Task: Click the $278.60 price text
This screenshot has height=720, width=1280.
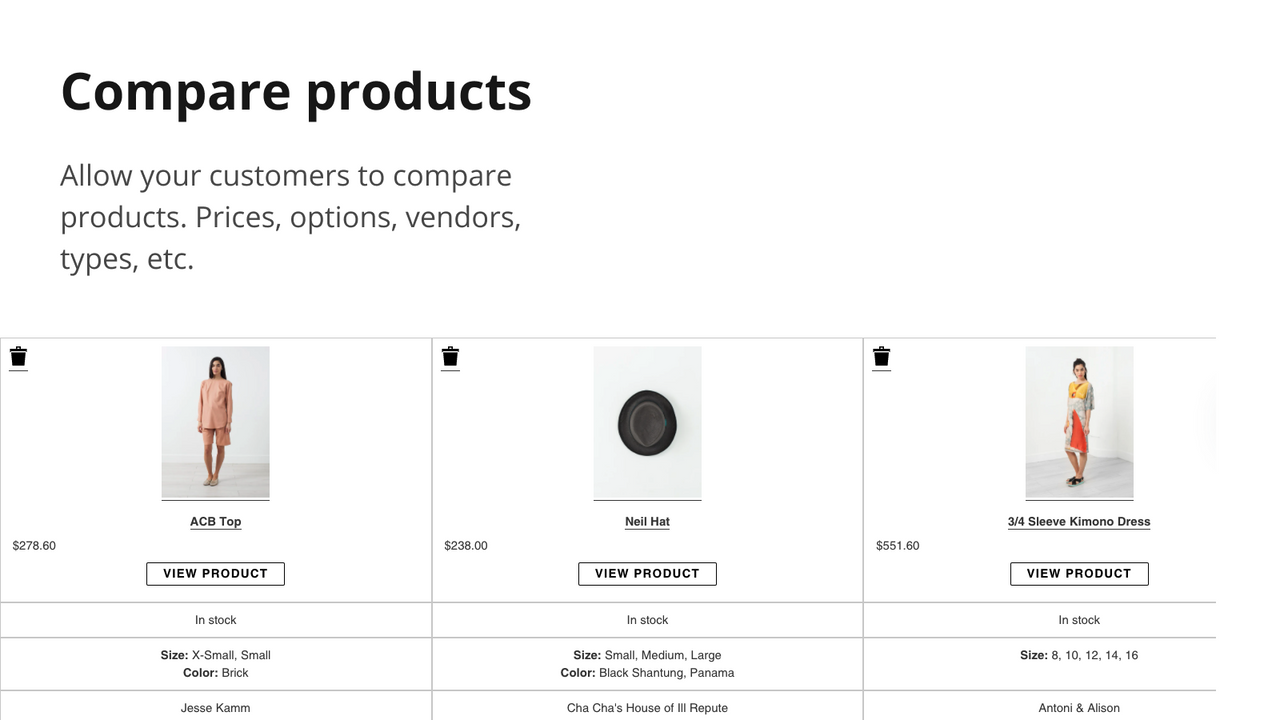Action: point(33,545)
